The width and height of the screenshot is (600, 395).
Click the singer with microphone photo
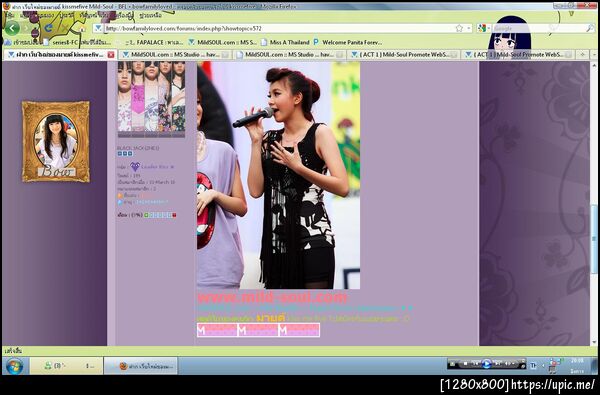pyautogui.click(x=278, y=175)
